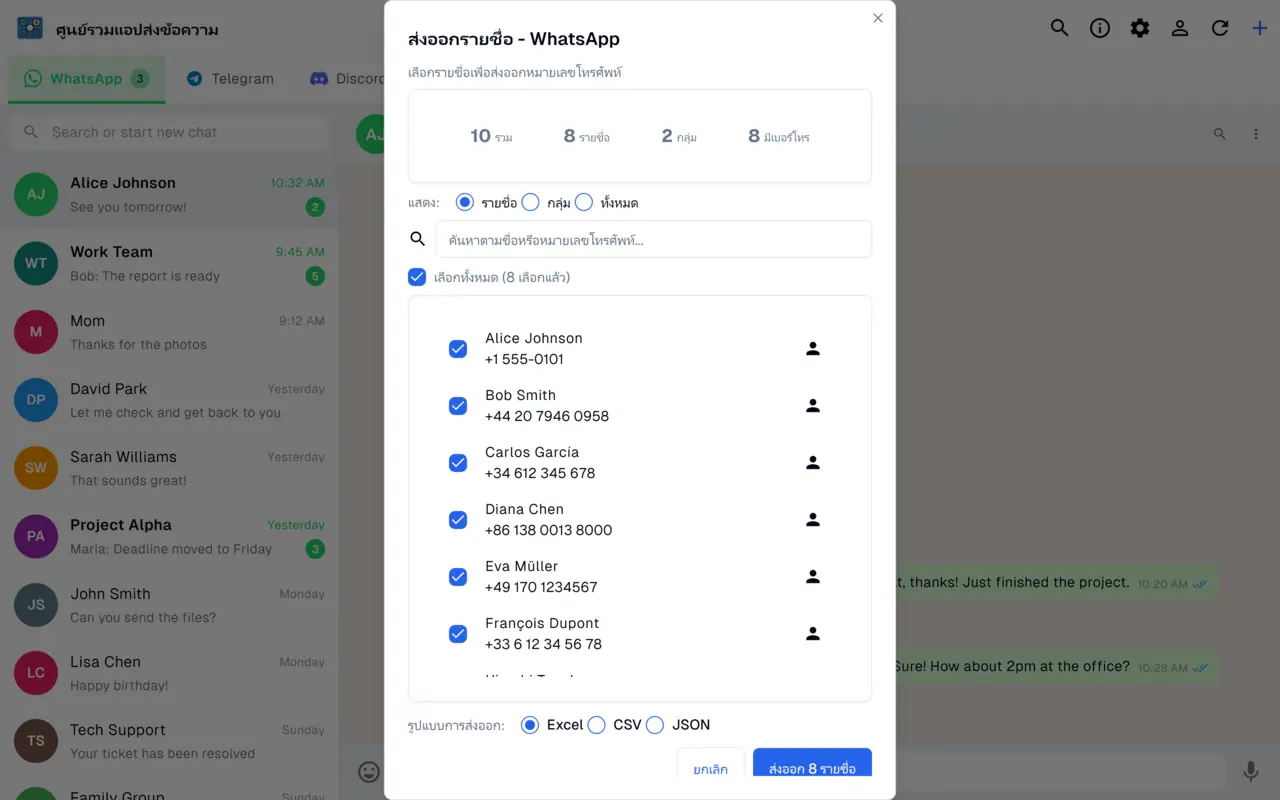
Task: Click person icon beside Bob Smith contact
Action: coord(813,405)
